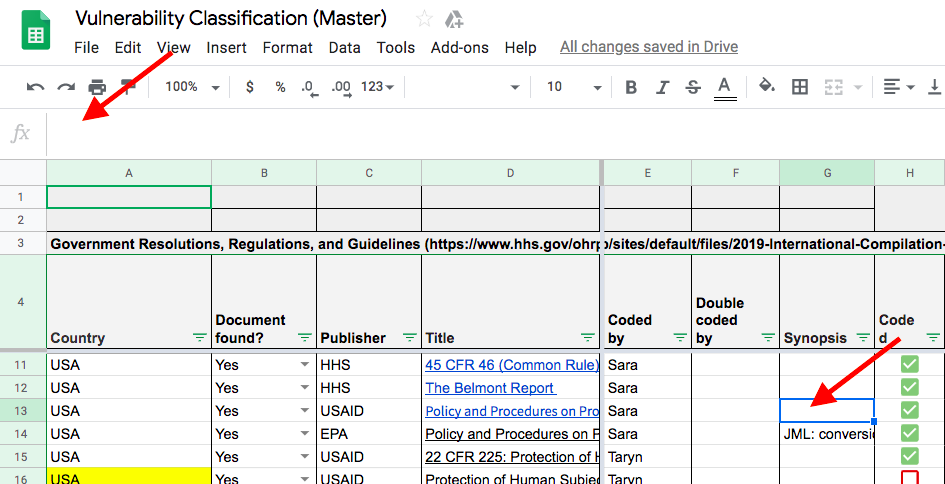This screenshot has width=945, height=484.
Task: Open the Yes dropdown in row 11
Action: point(305,365)
